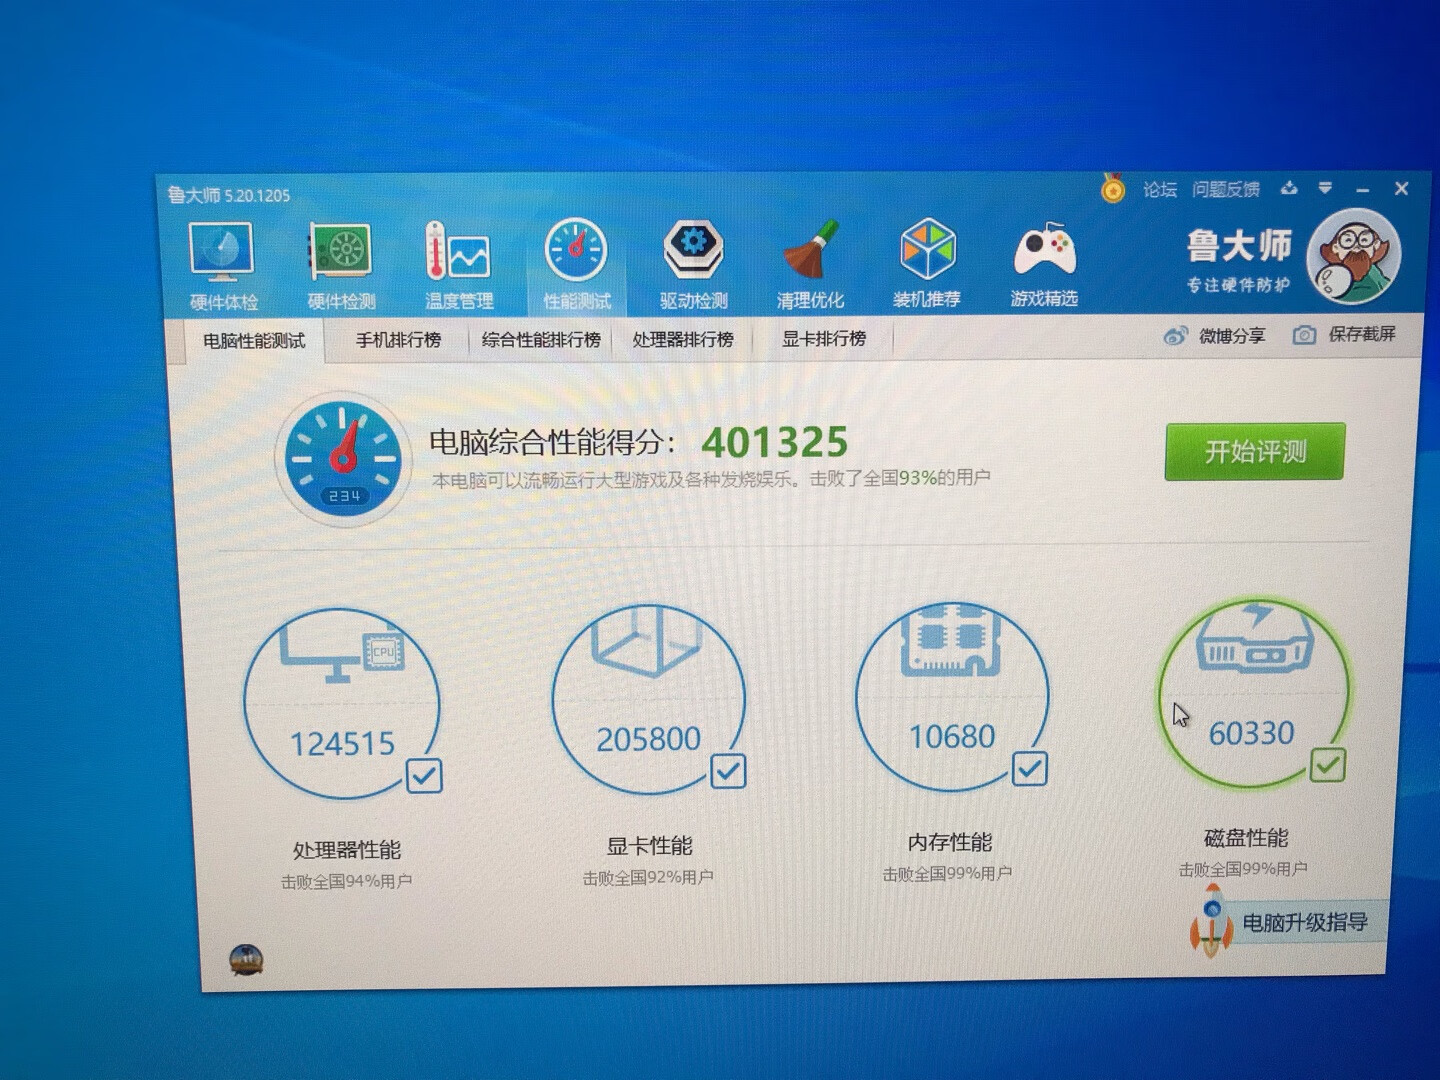Click the CPU score 124515
Viewport: 1440px width, 1080px height.
coord(342,744)
